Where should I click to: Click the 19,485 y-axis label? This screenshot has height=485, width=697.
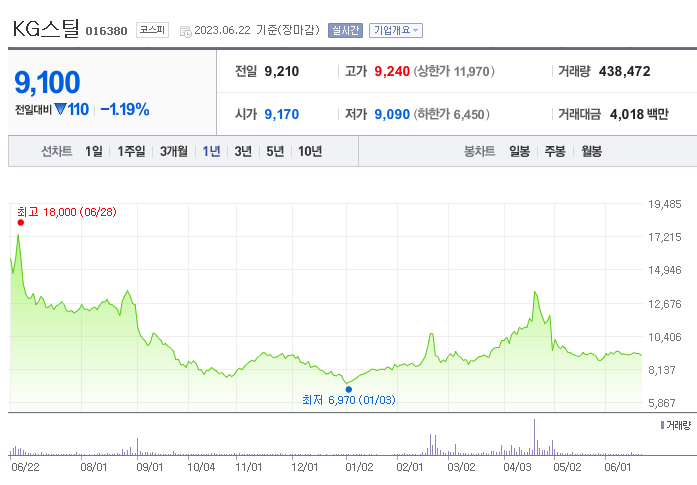[665, 204]
